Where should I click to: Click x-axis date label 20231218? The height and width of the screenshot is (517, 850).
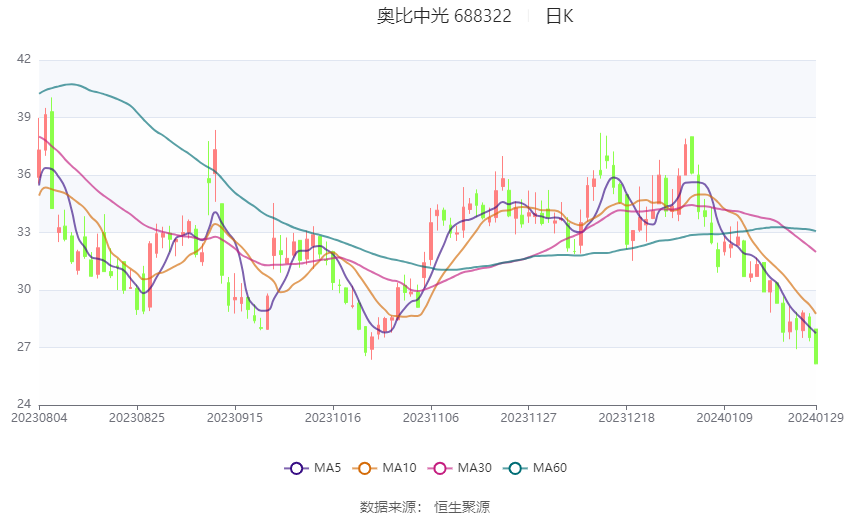[627, 418]
